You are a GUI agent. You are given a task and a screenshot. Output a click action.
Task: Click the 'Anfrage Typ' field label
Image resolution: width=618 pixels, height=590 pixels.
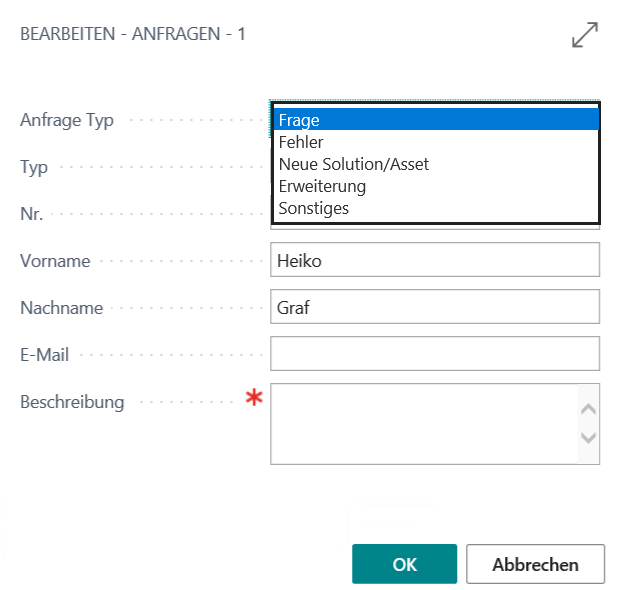click(67, 120)
